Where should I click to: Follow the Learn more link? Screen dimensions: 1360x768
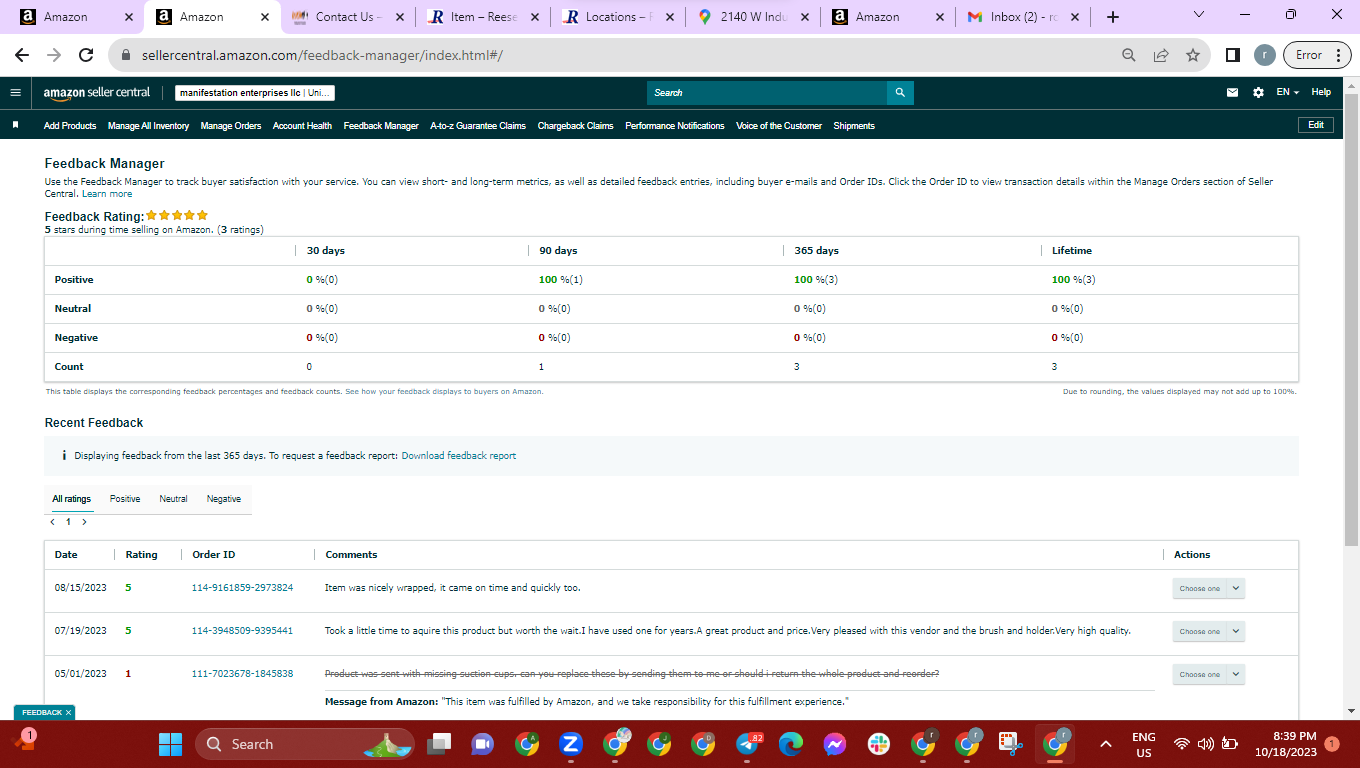(x=107, y=194)
